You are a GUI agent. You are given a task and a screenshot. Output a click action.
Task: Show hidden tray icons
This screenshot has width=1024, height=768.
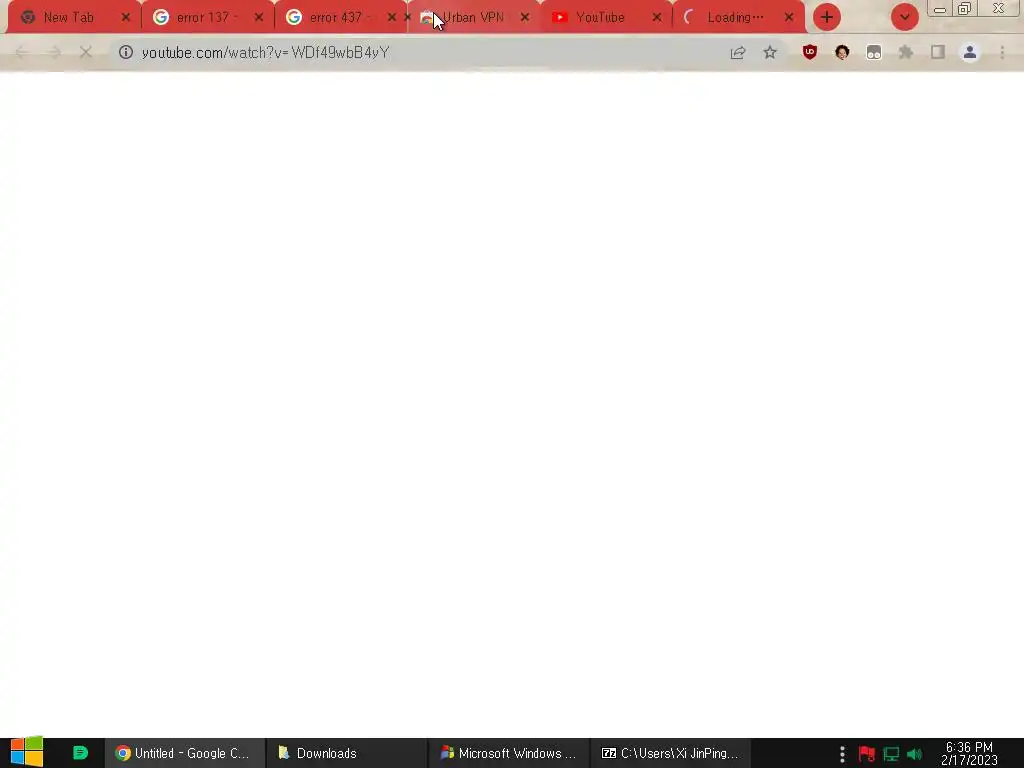point(842,754)
